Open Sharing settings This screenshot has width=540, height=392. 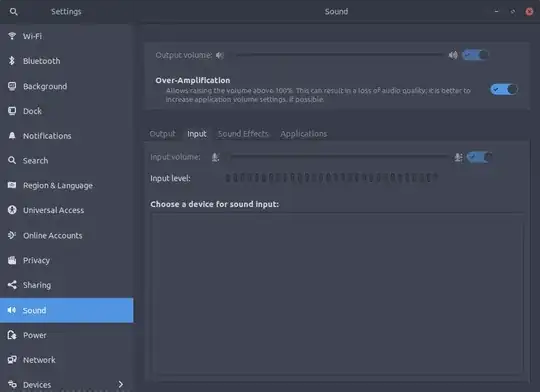click(x=66, y=285)
